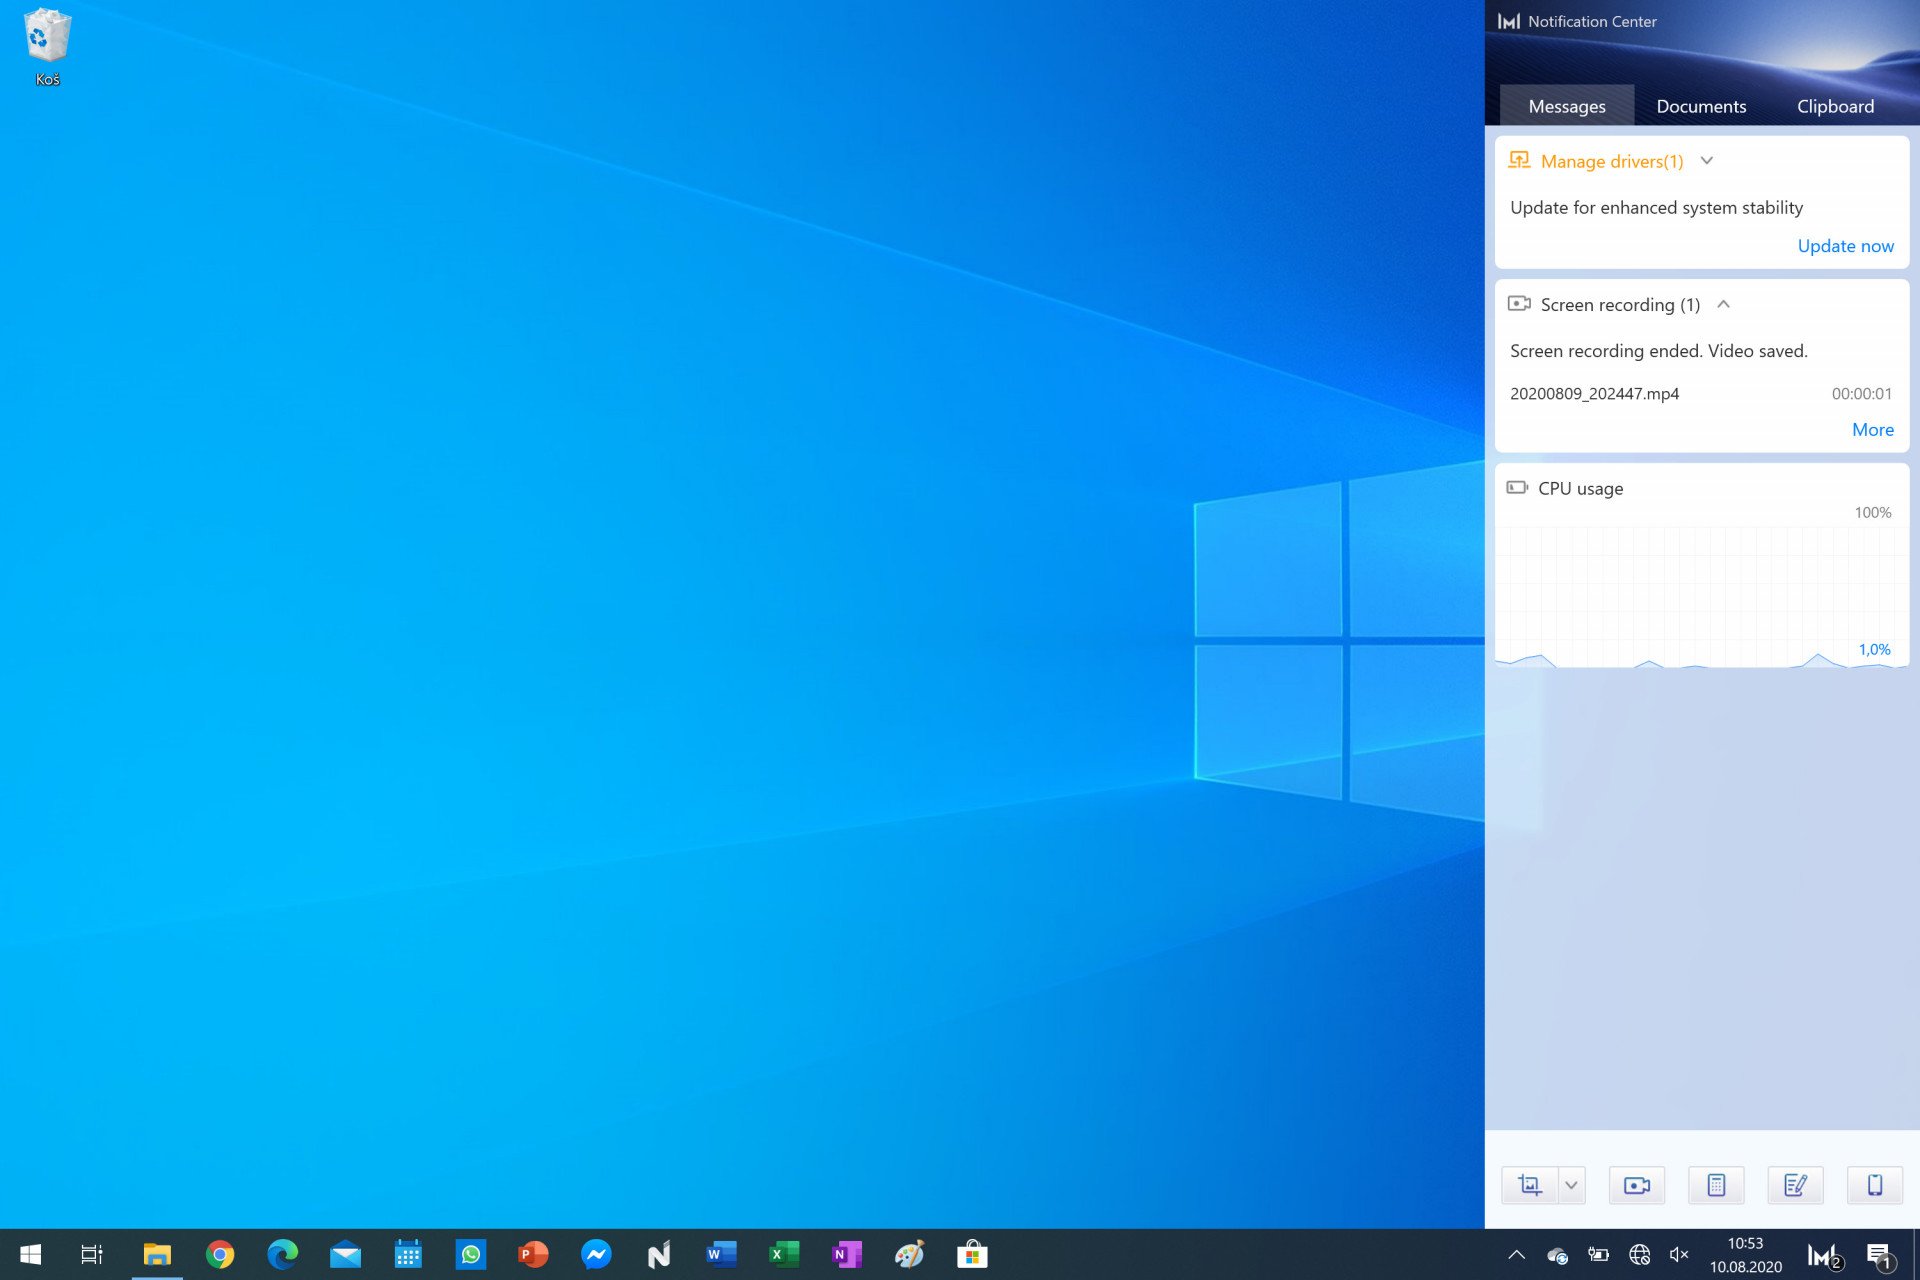Screen dimensions: 1920x1280
Task: Open the Notion app from the taskbar
Action: (659, 1254)
